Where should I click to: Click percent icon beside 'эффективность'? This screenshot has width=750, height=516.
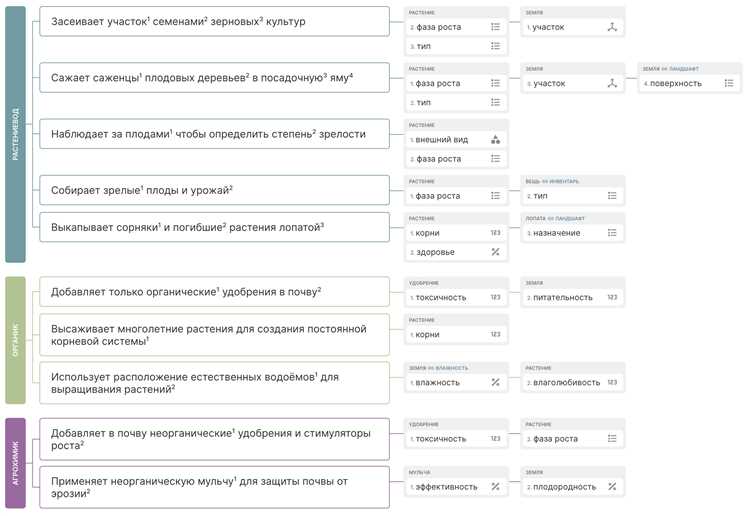(495, 487)
